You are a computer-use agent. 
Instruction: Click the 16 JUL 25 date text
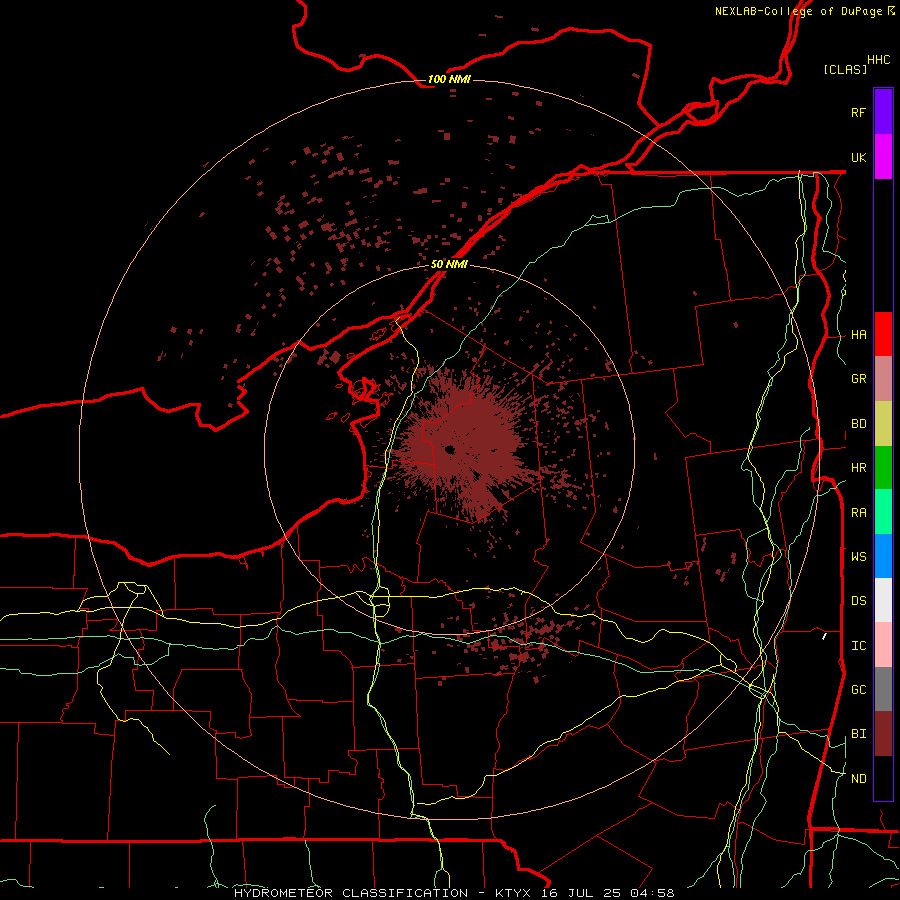click(x=581, y=893)
